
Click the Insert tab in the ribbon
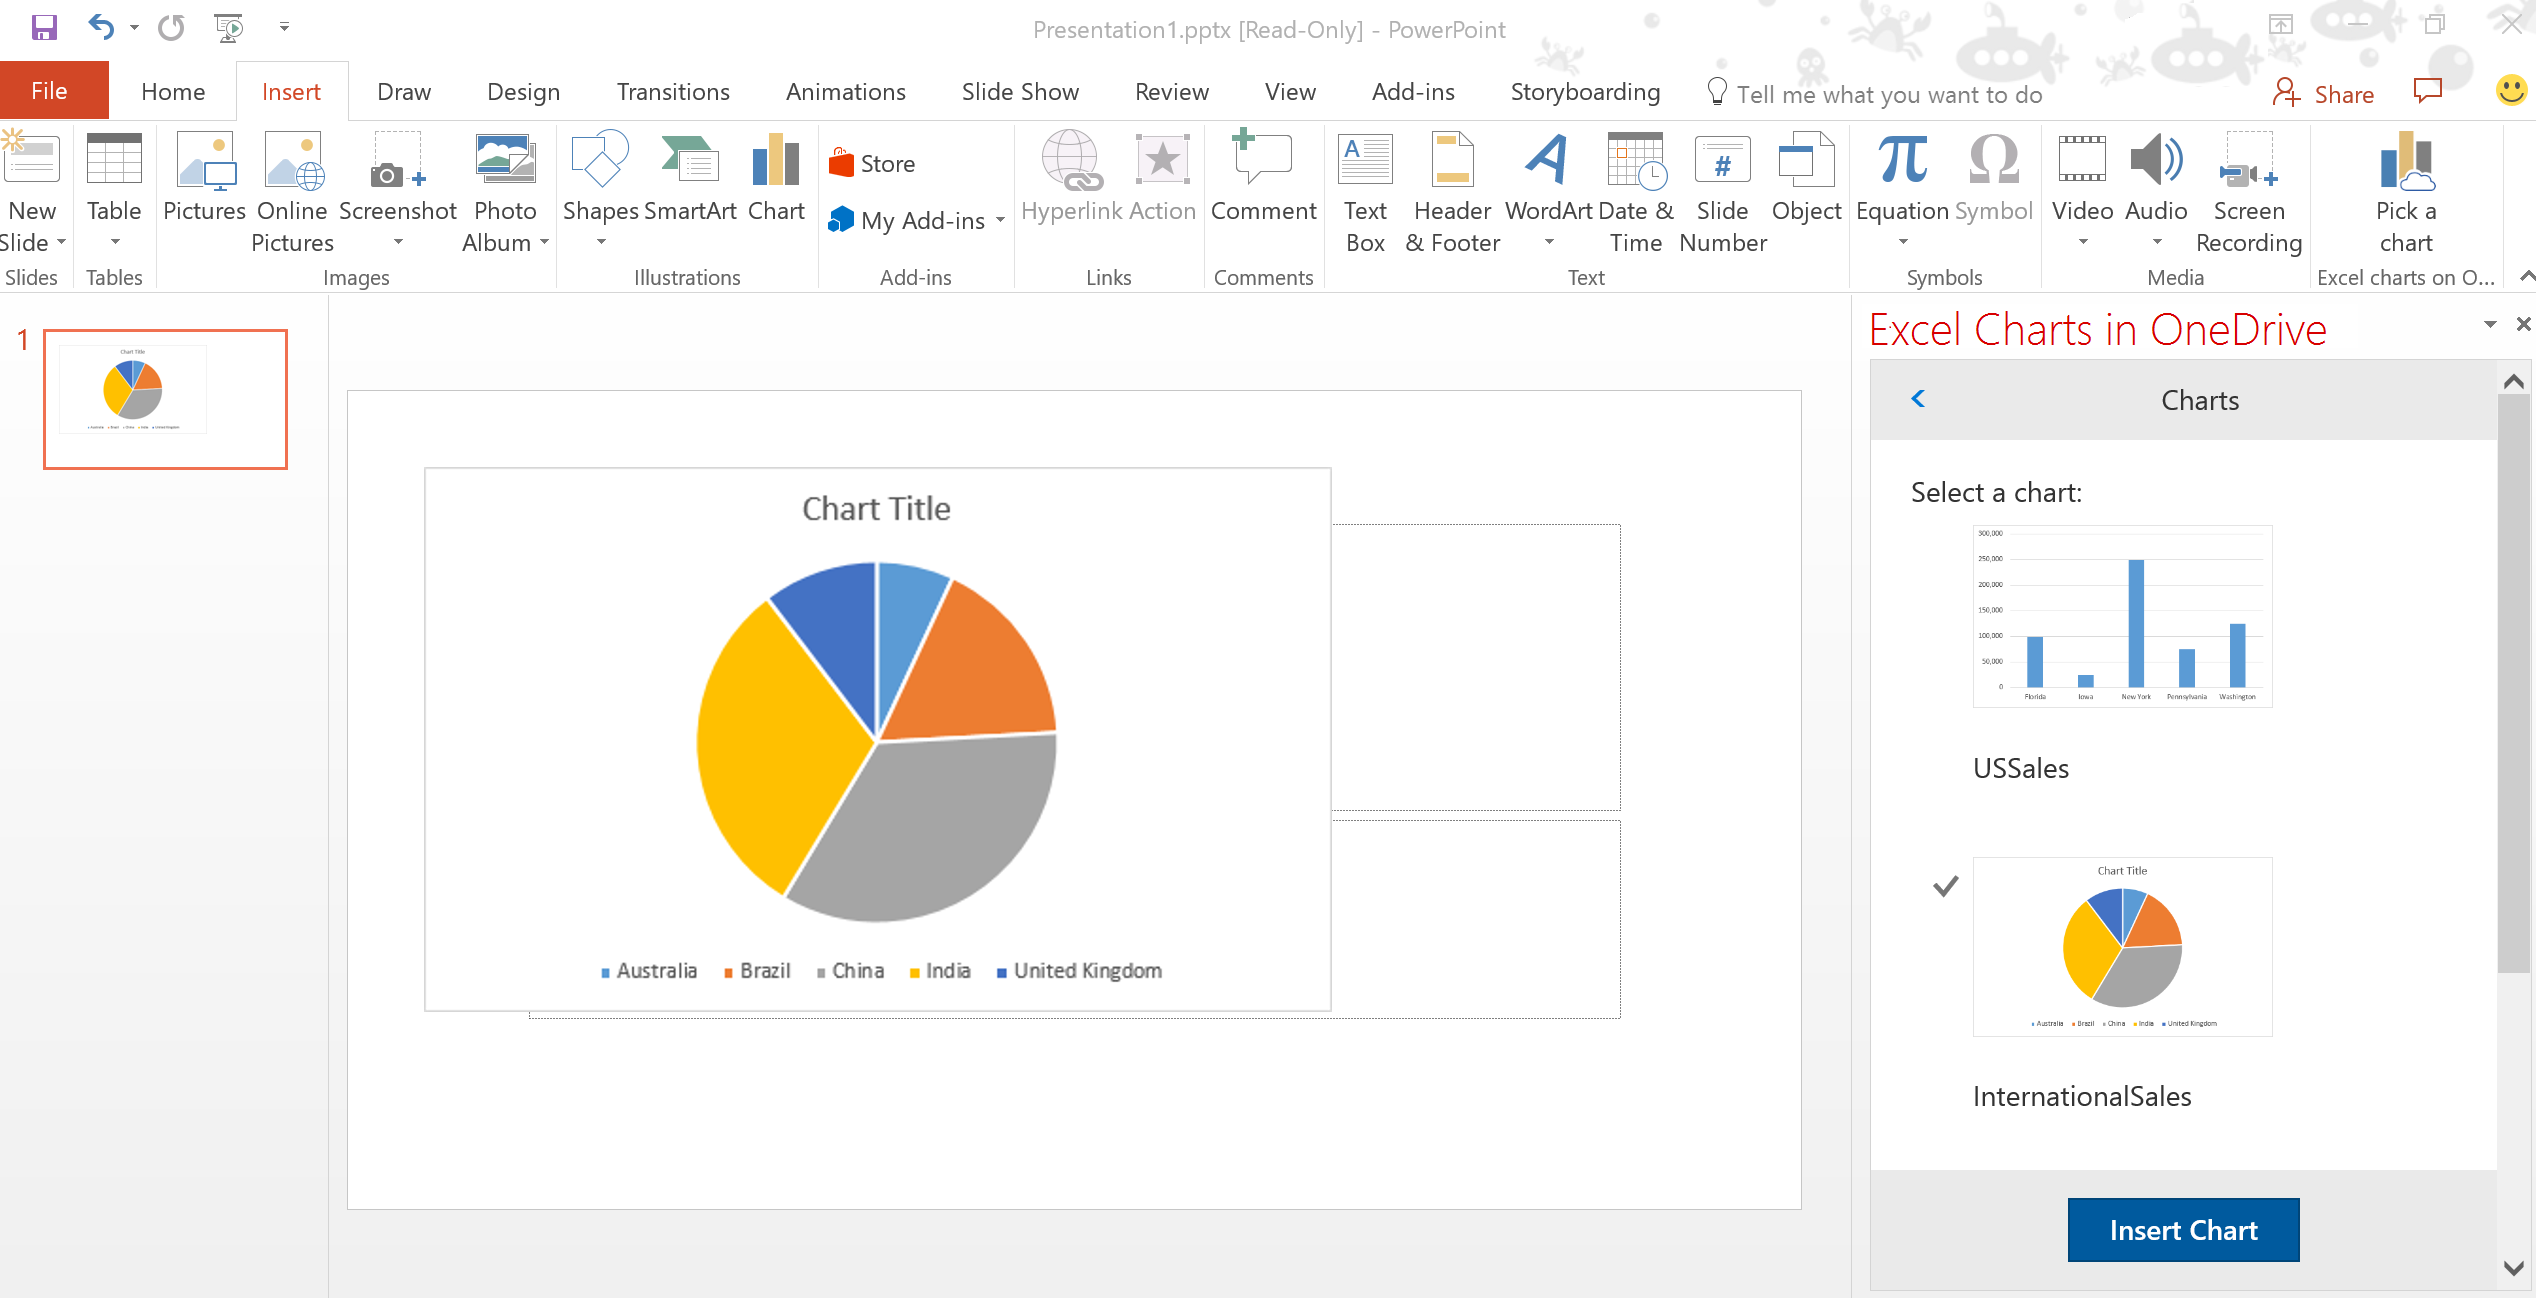(290, 91)
